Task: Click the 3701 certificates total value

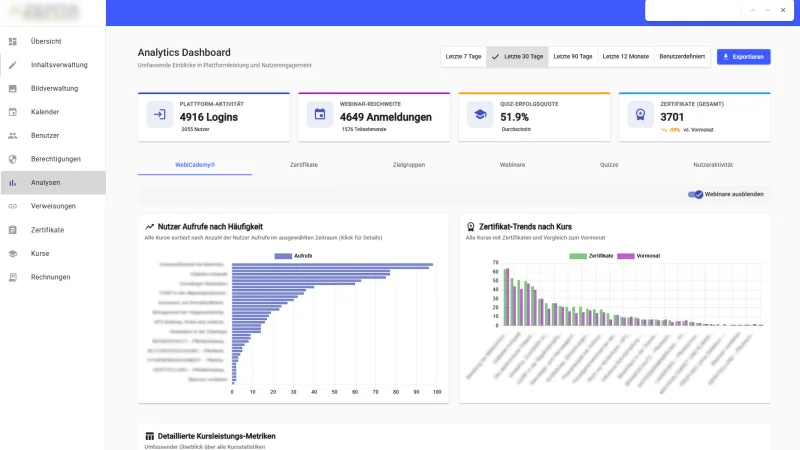Action: (x=672, y=117)
